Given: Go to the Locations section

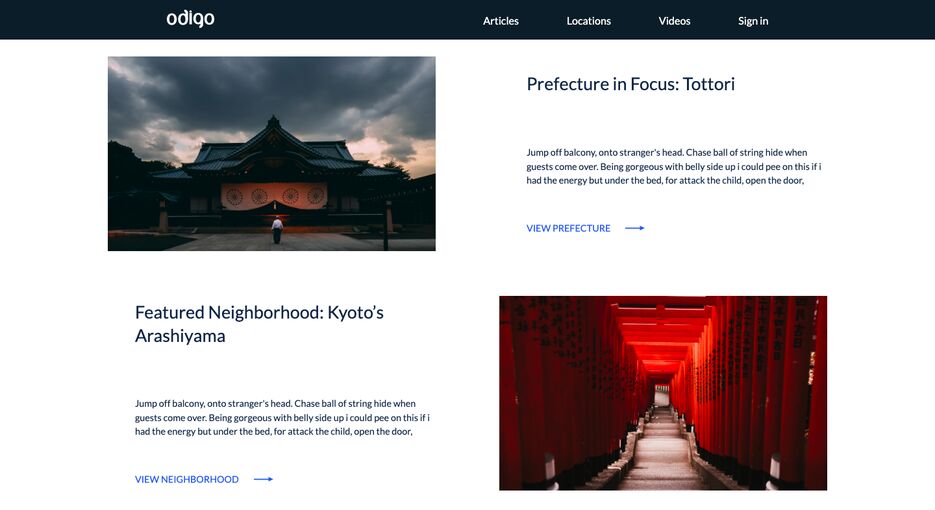Looking at the screenshot, I should click(x=588, y=21).
